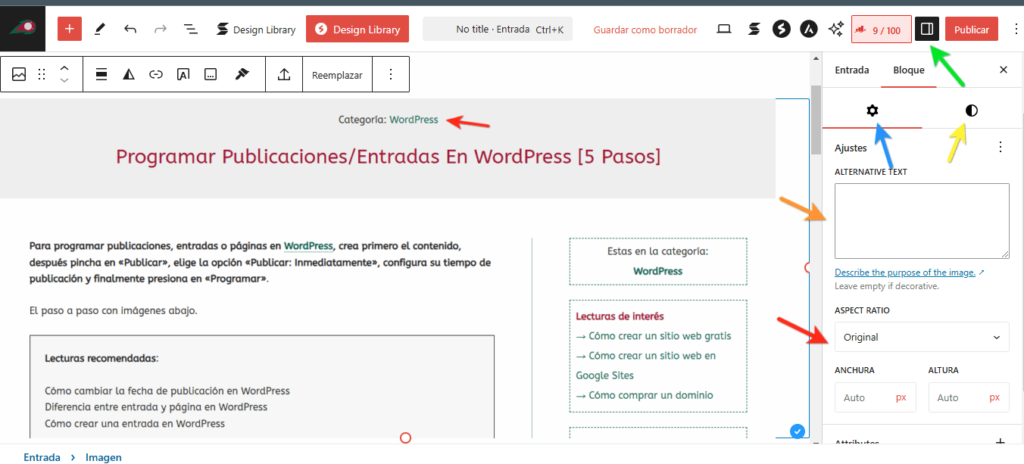
Task: Click Cómo cambiar la fecha de publicación text
Action: 167,391
